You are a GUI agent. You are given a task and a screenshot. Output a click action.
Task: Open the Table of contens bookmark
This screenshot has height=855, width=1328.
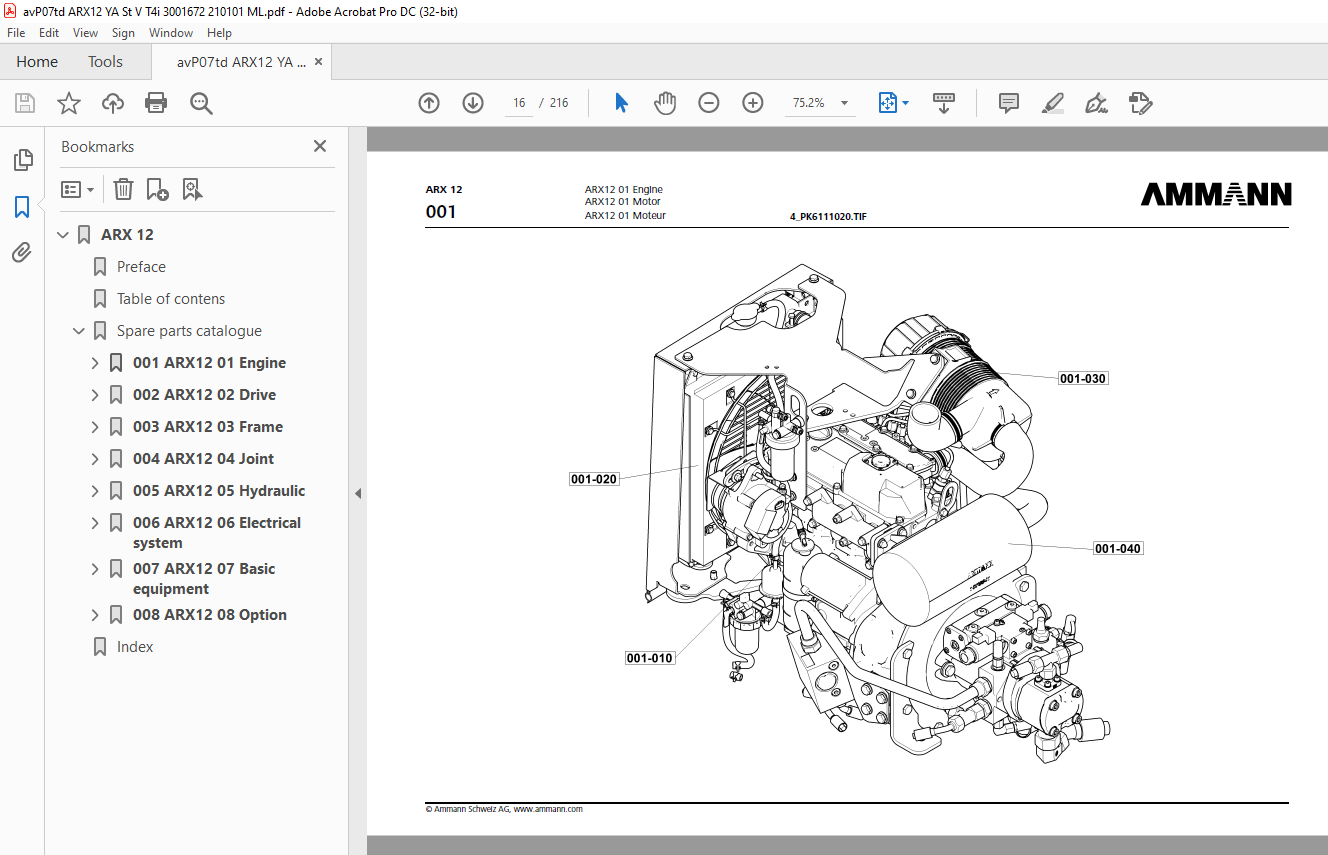171,299
